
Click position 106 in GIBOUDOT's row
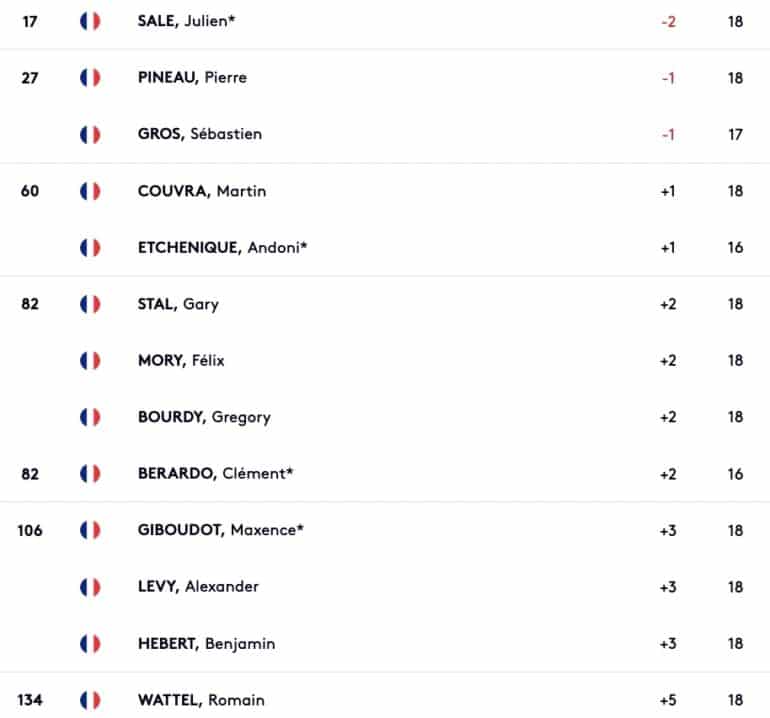pyautogui.click(x=30, y=530)
